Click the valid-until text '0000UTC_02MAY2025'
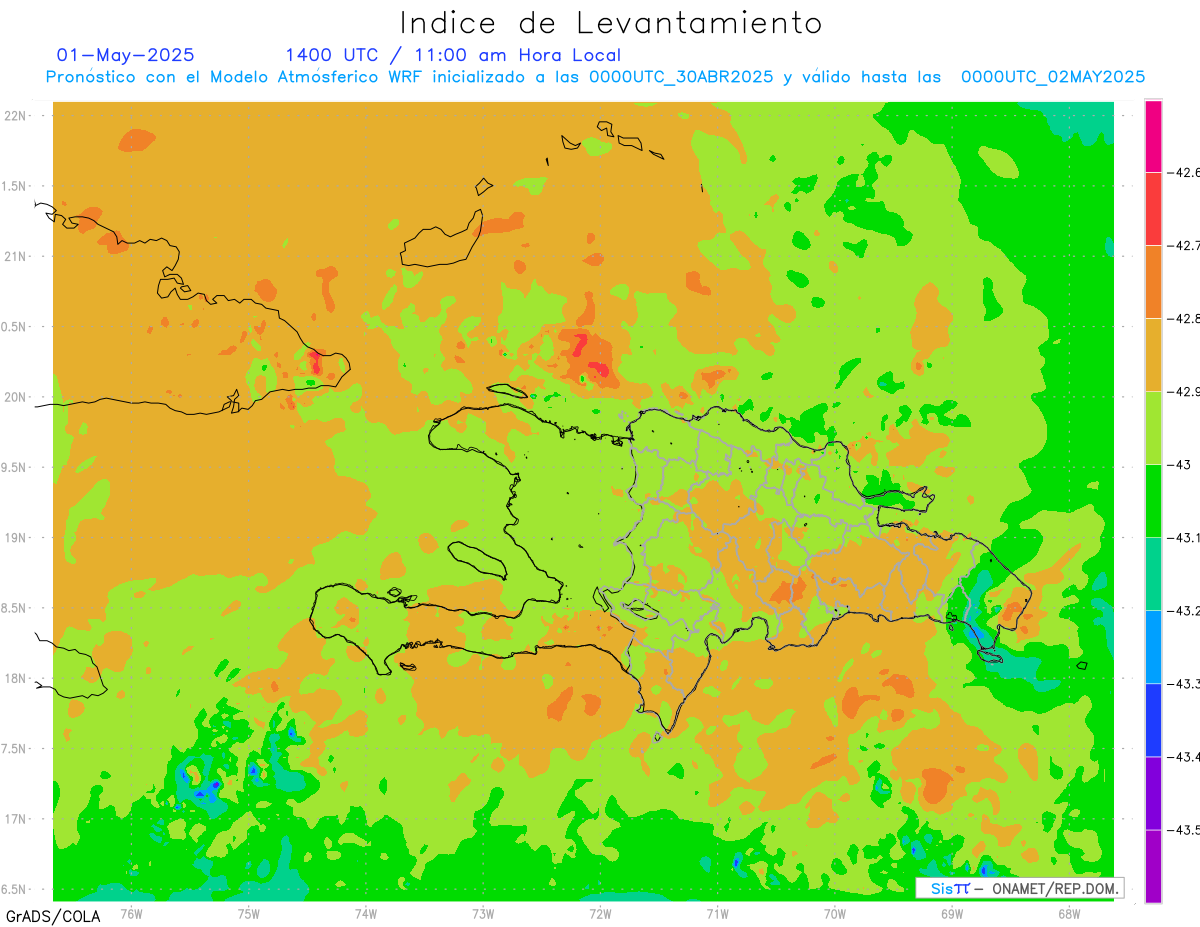 pyautogui.click(x=1053, y=77)
